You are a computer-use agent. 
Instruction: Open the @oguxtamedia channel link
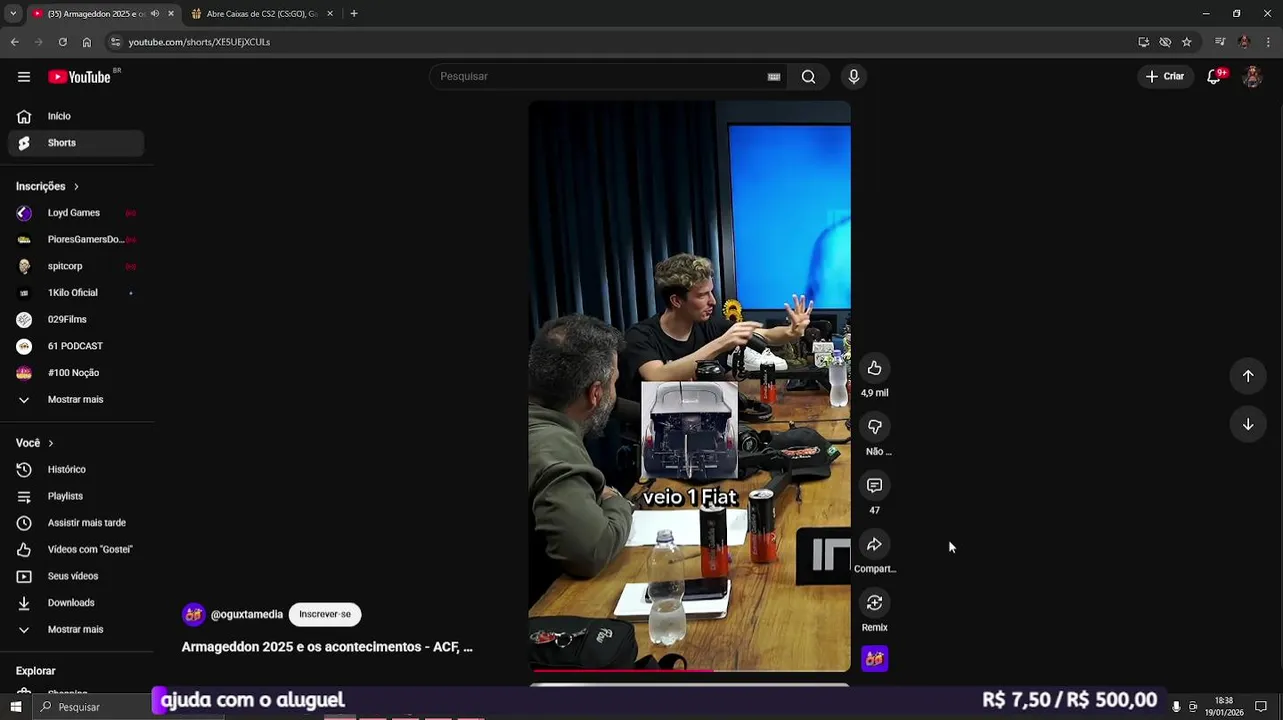click(246, 615)
